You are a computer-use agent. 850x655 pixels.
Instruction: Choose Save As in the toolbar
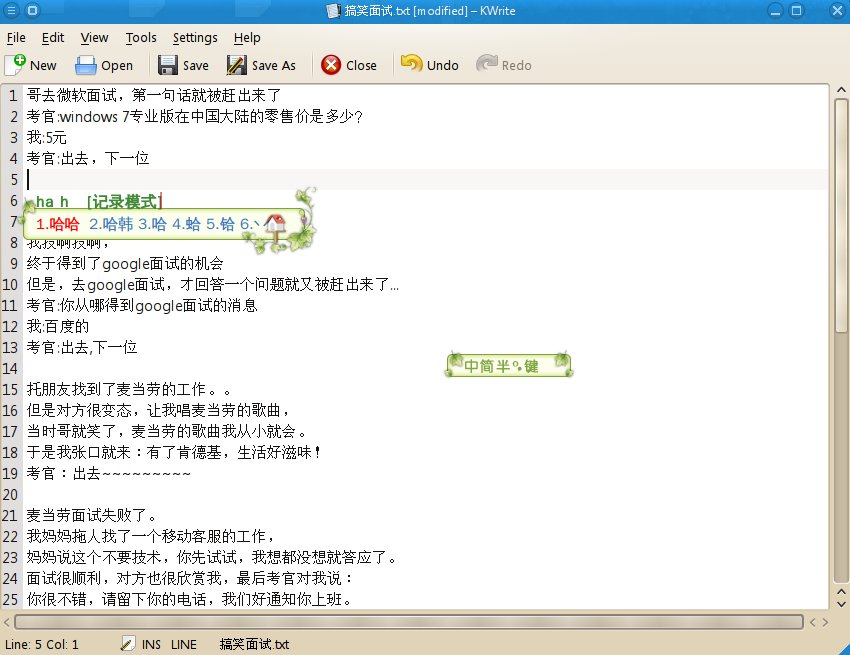pos(261,65)
